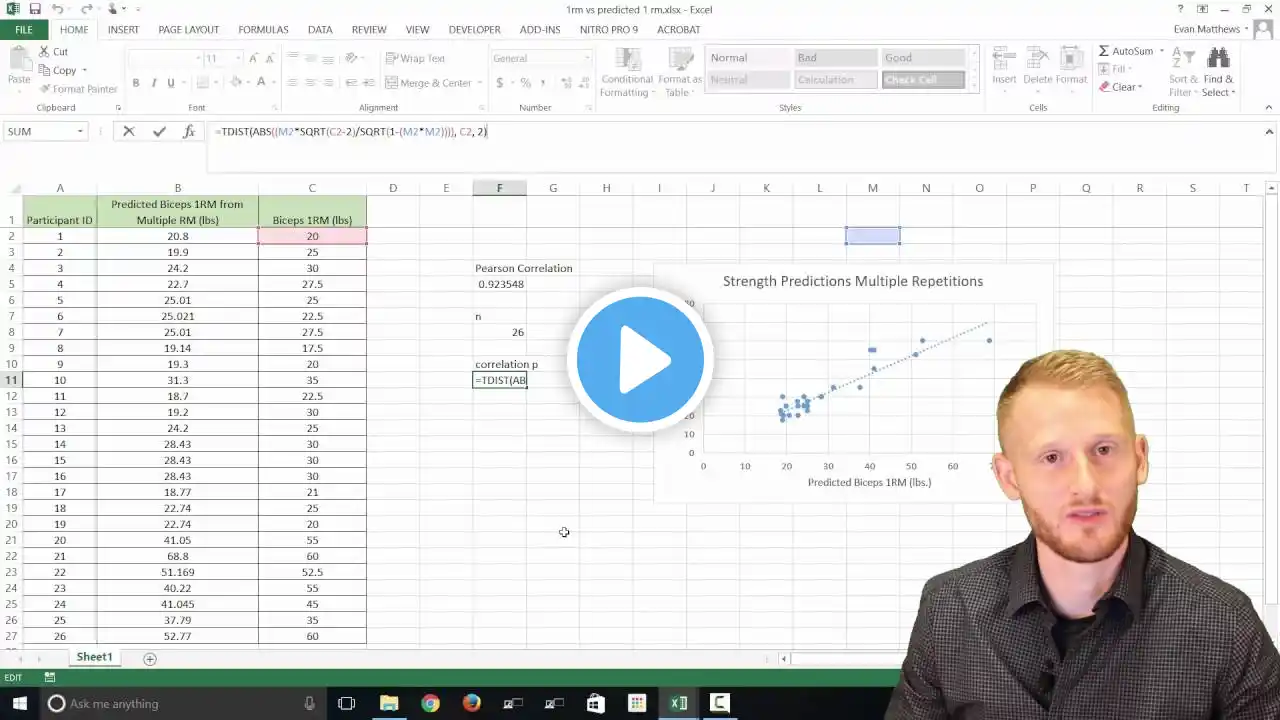The height and width of the screenshot is (720, 1280).
Task: Click the Save icon in quick access toolbar
Action: pyautogui.click(x=34, y=9)
